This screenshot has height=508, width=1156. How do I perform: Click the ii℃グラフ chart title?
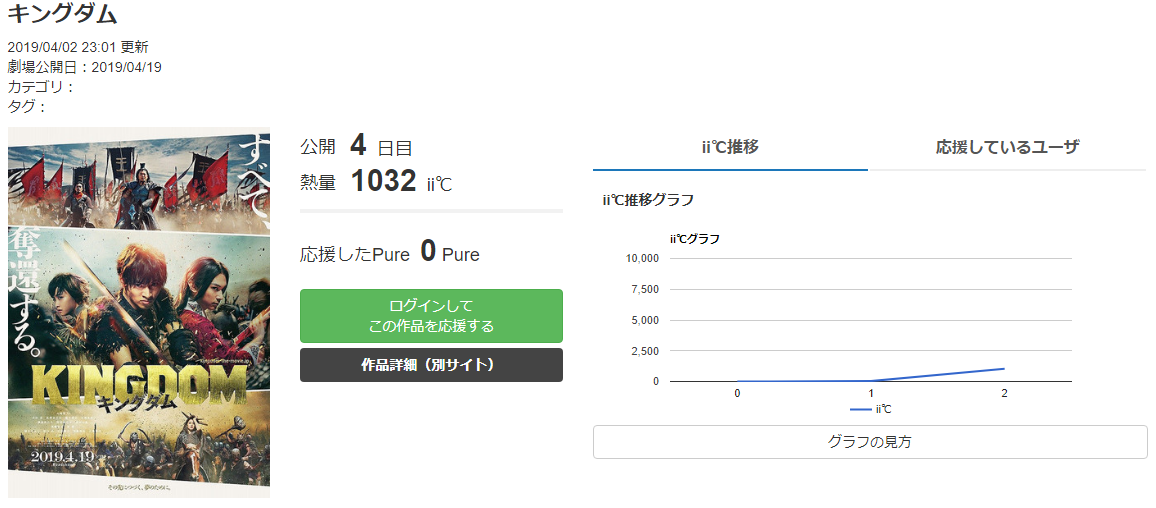click(694, 238)
